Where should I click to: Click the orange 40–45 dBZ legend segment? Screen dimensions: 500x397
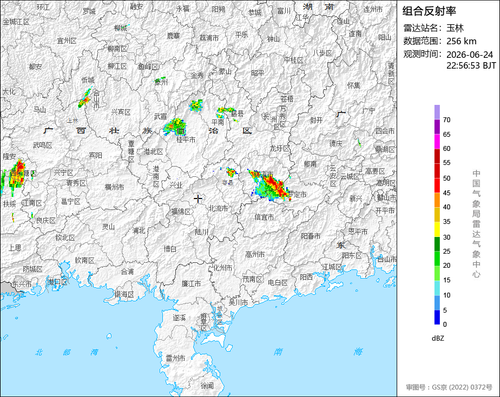pos(437,200)
